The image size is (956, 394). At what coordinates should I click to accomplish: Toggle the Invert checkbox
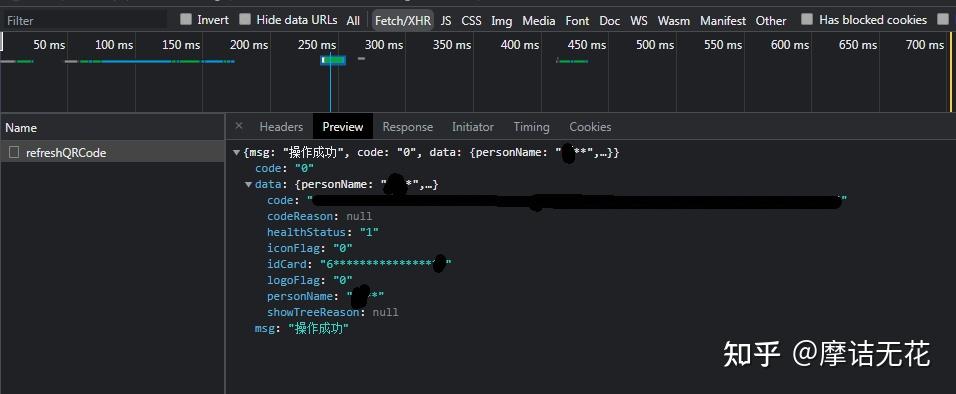186,20
